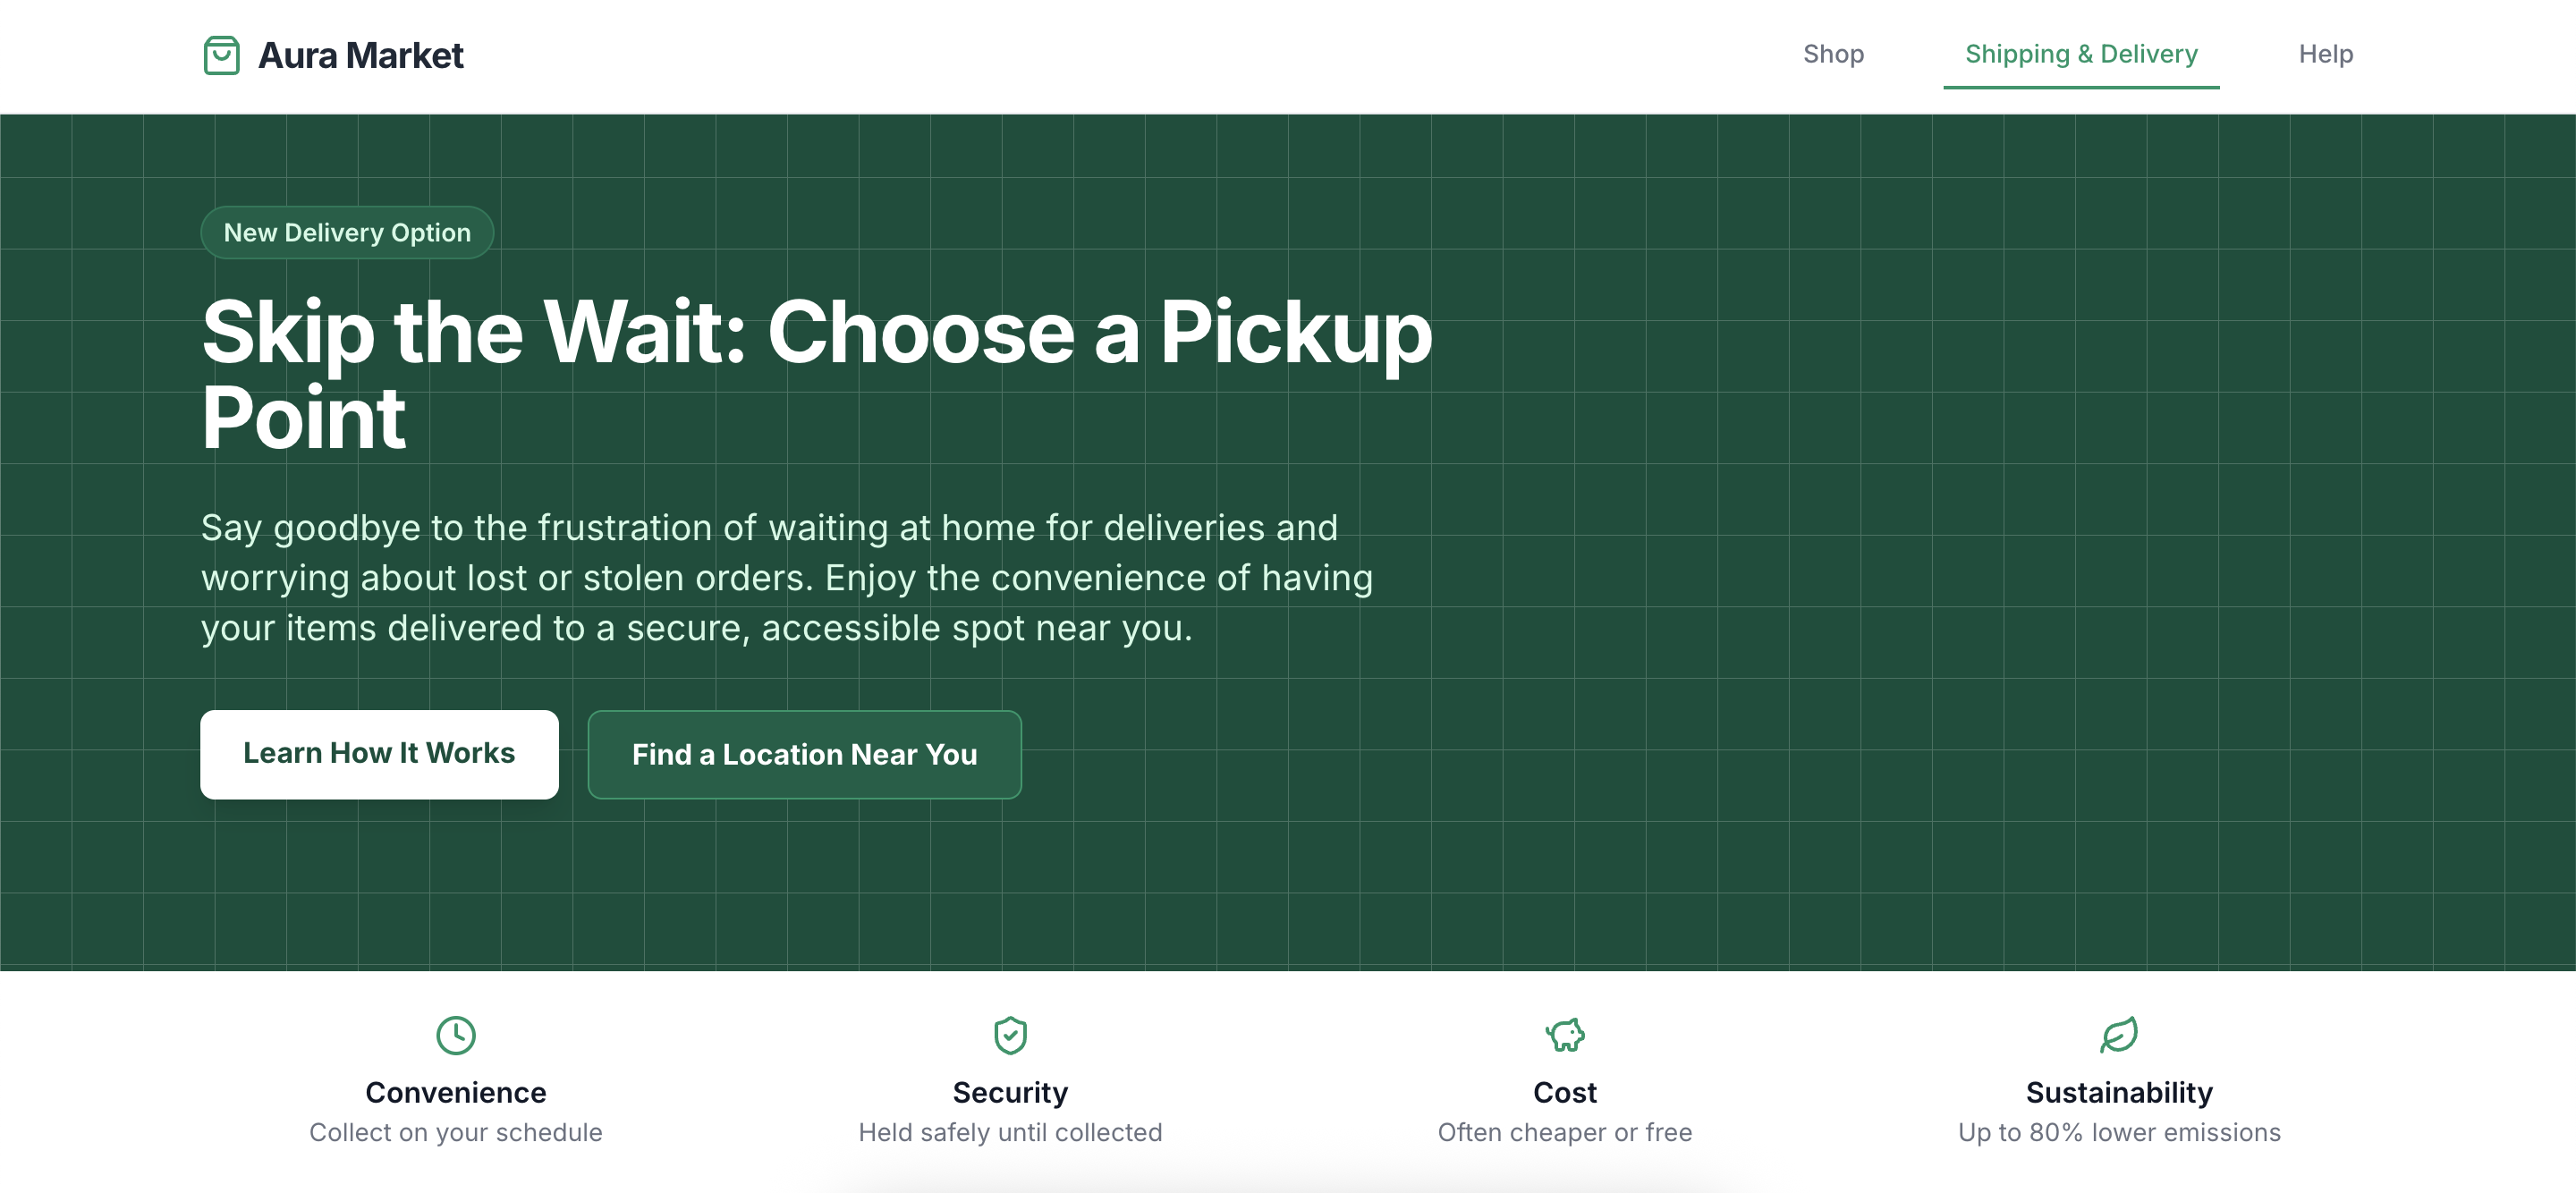Click the Skip the Wait headline
The image size is (2576, 1193).
point(817,374)
